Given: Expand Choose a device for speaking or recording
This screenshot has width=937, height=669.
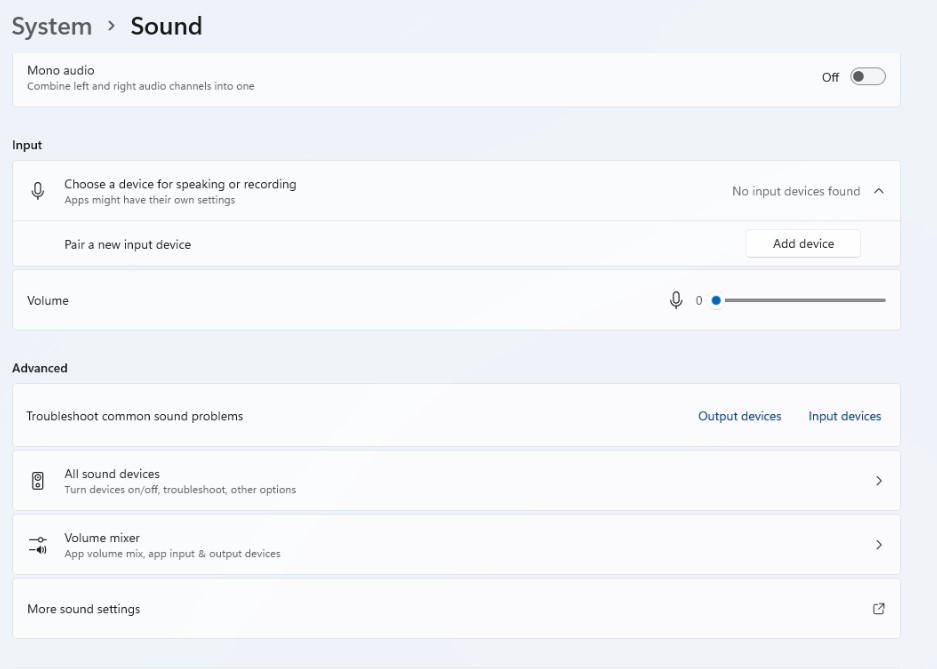Looking at the screenshot, I should (x=879, y=191).
